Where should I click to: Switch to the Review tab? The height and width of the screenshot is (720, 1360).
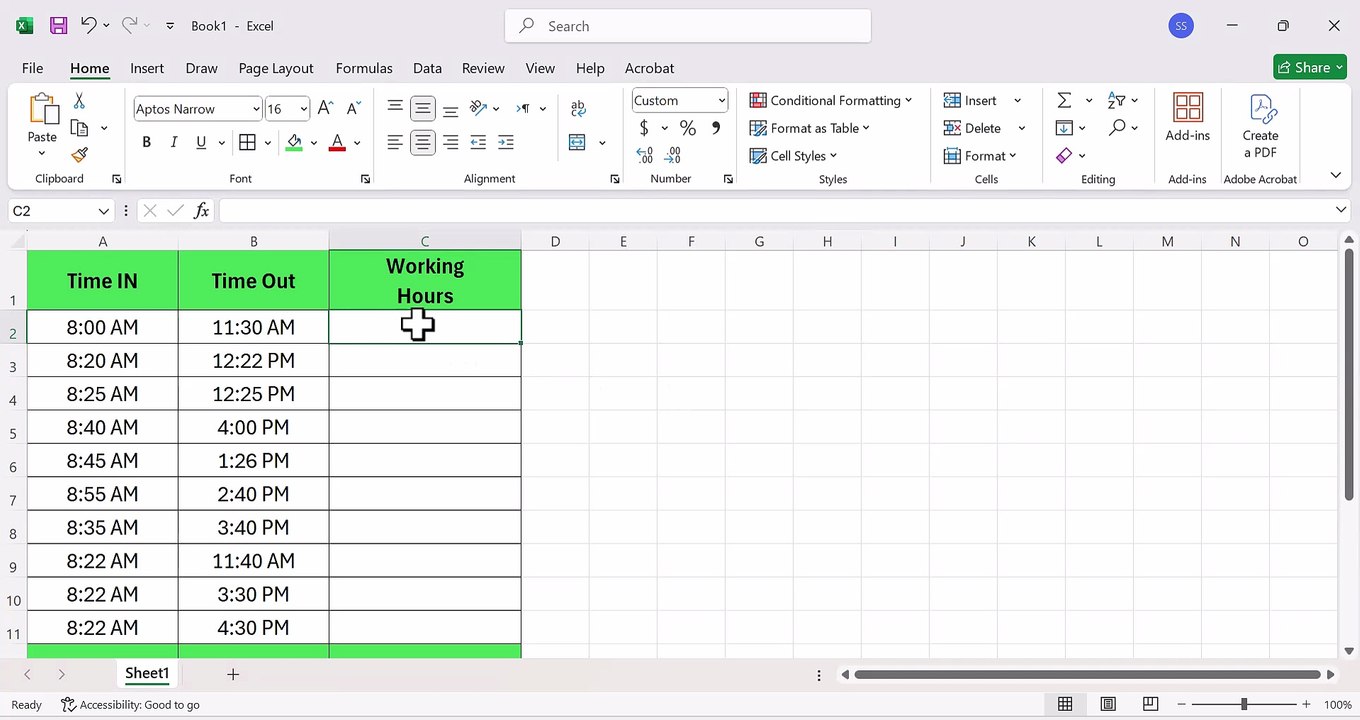(483, 68)
